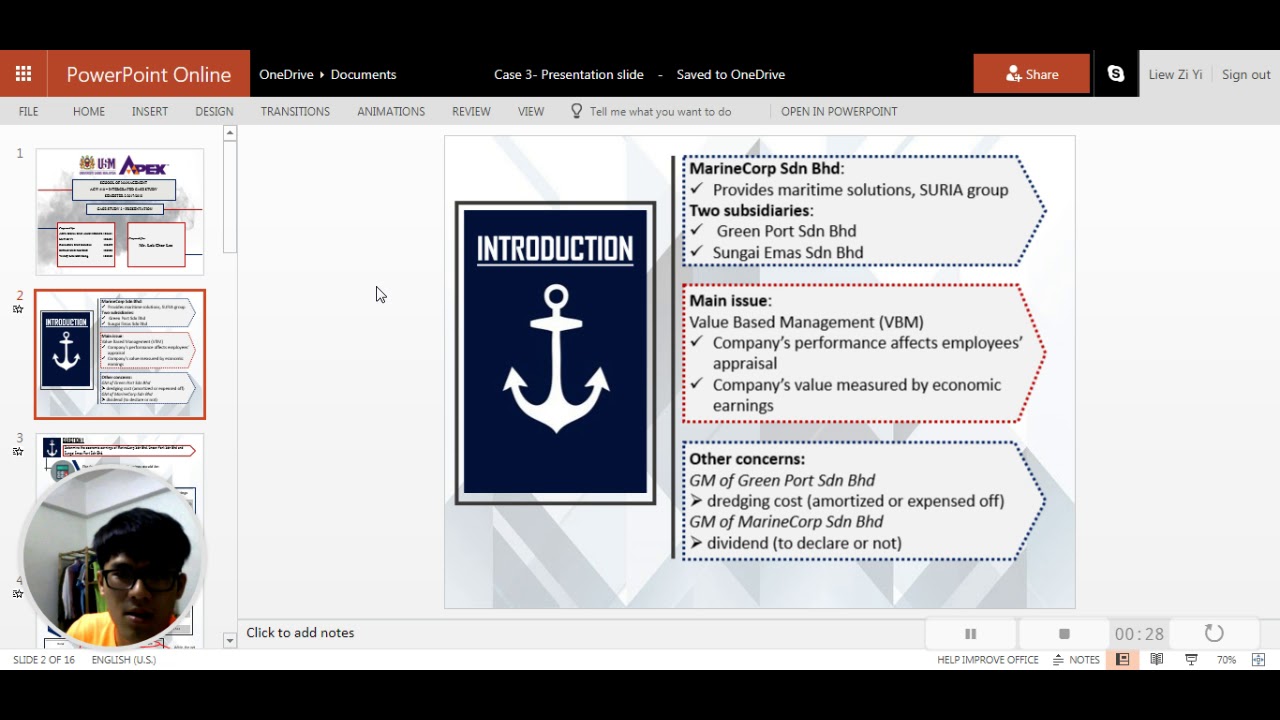Click the thumbnail pane scrollbar thumb
This screenshot has width=1280, height=720.
[x=229, y=196]
